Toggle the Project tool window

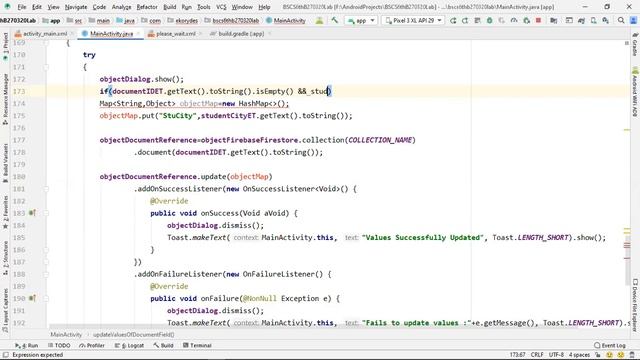(x=5, y=46)
